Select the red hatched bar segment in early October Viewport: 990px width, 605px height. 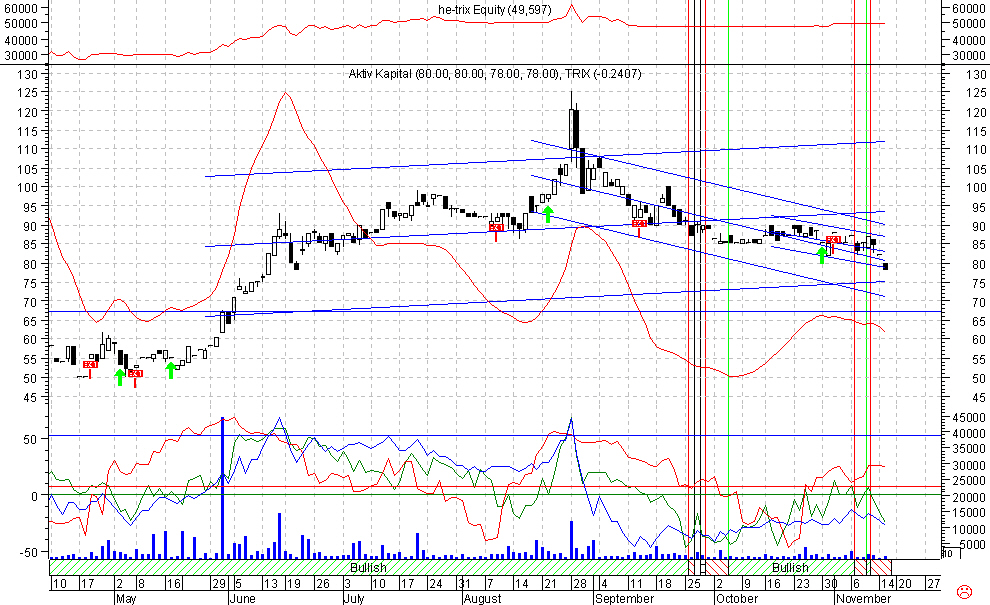(719, 567)
